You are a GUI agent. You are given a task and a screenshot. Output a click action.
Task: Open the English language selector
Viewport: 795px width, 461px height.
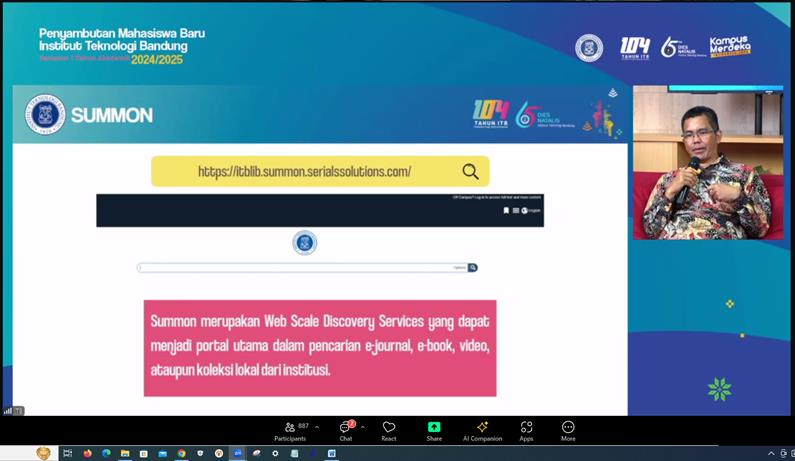[531, 210]
